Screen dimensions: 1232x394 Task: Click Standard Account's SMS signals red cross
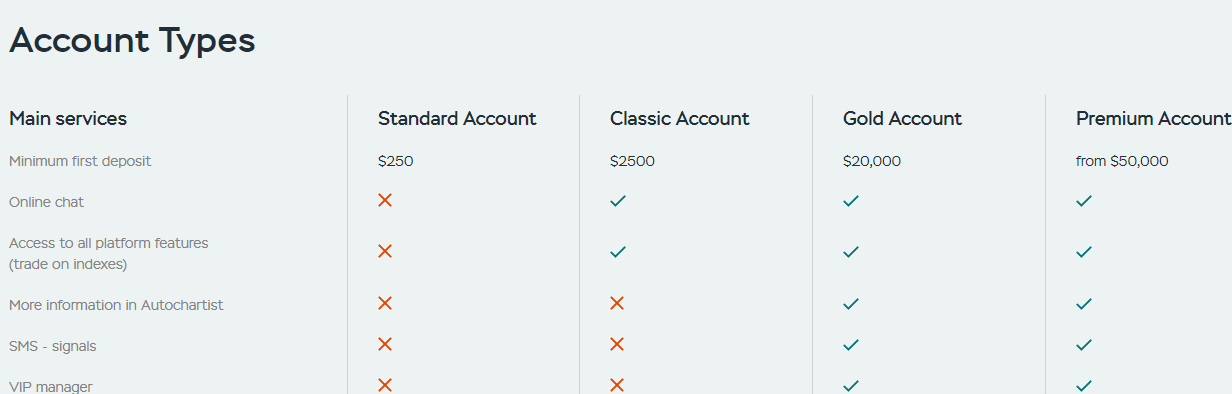click(x=385, y=344)
